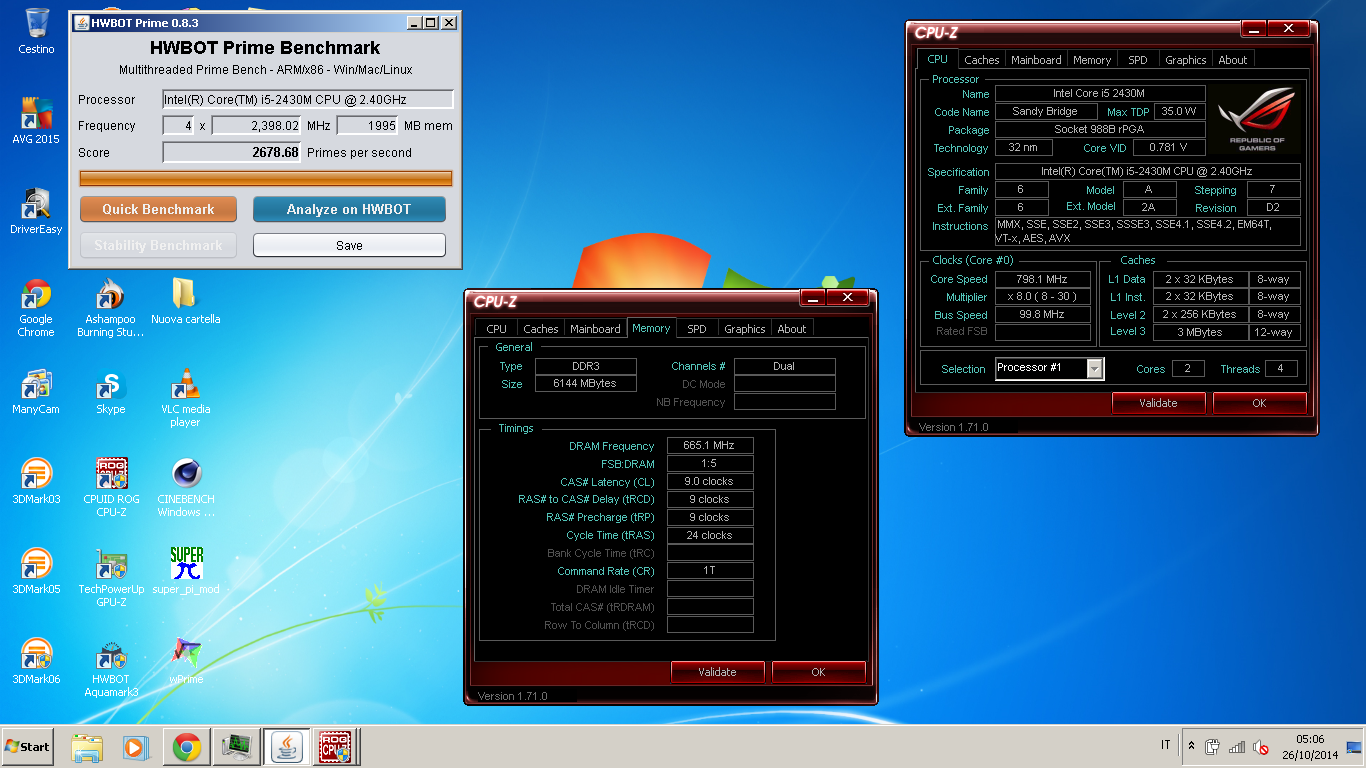1366x768 pixels.
Task: Open Windows Explorer from taskbar
Action: pyautogui.click(x=87, y=747)
